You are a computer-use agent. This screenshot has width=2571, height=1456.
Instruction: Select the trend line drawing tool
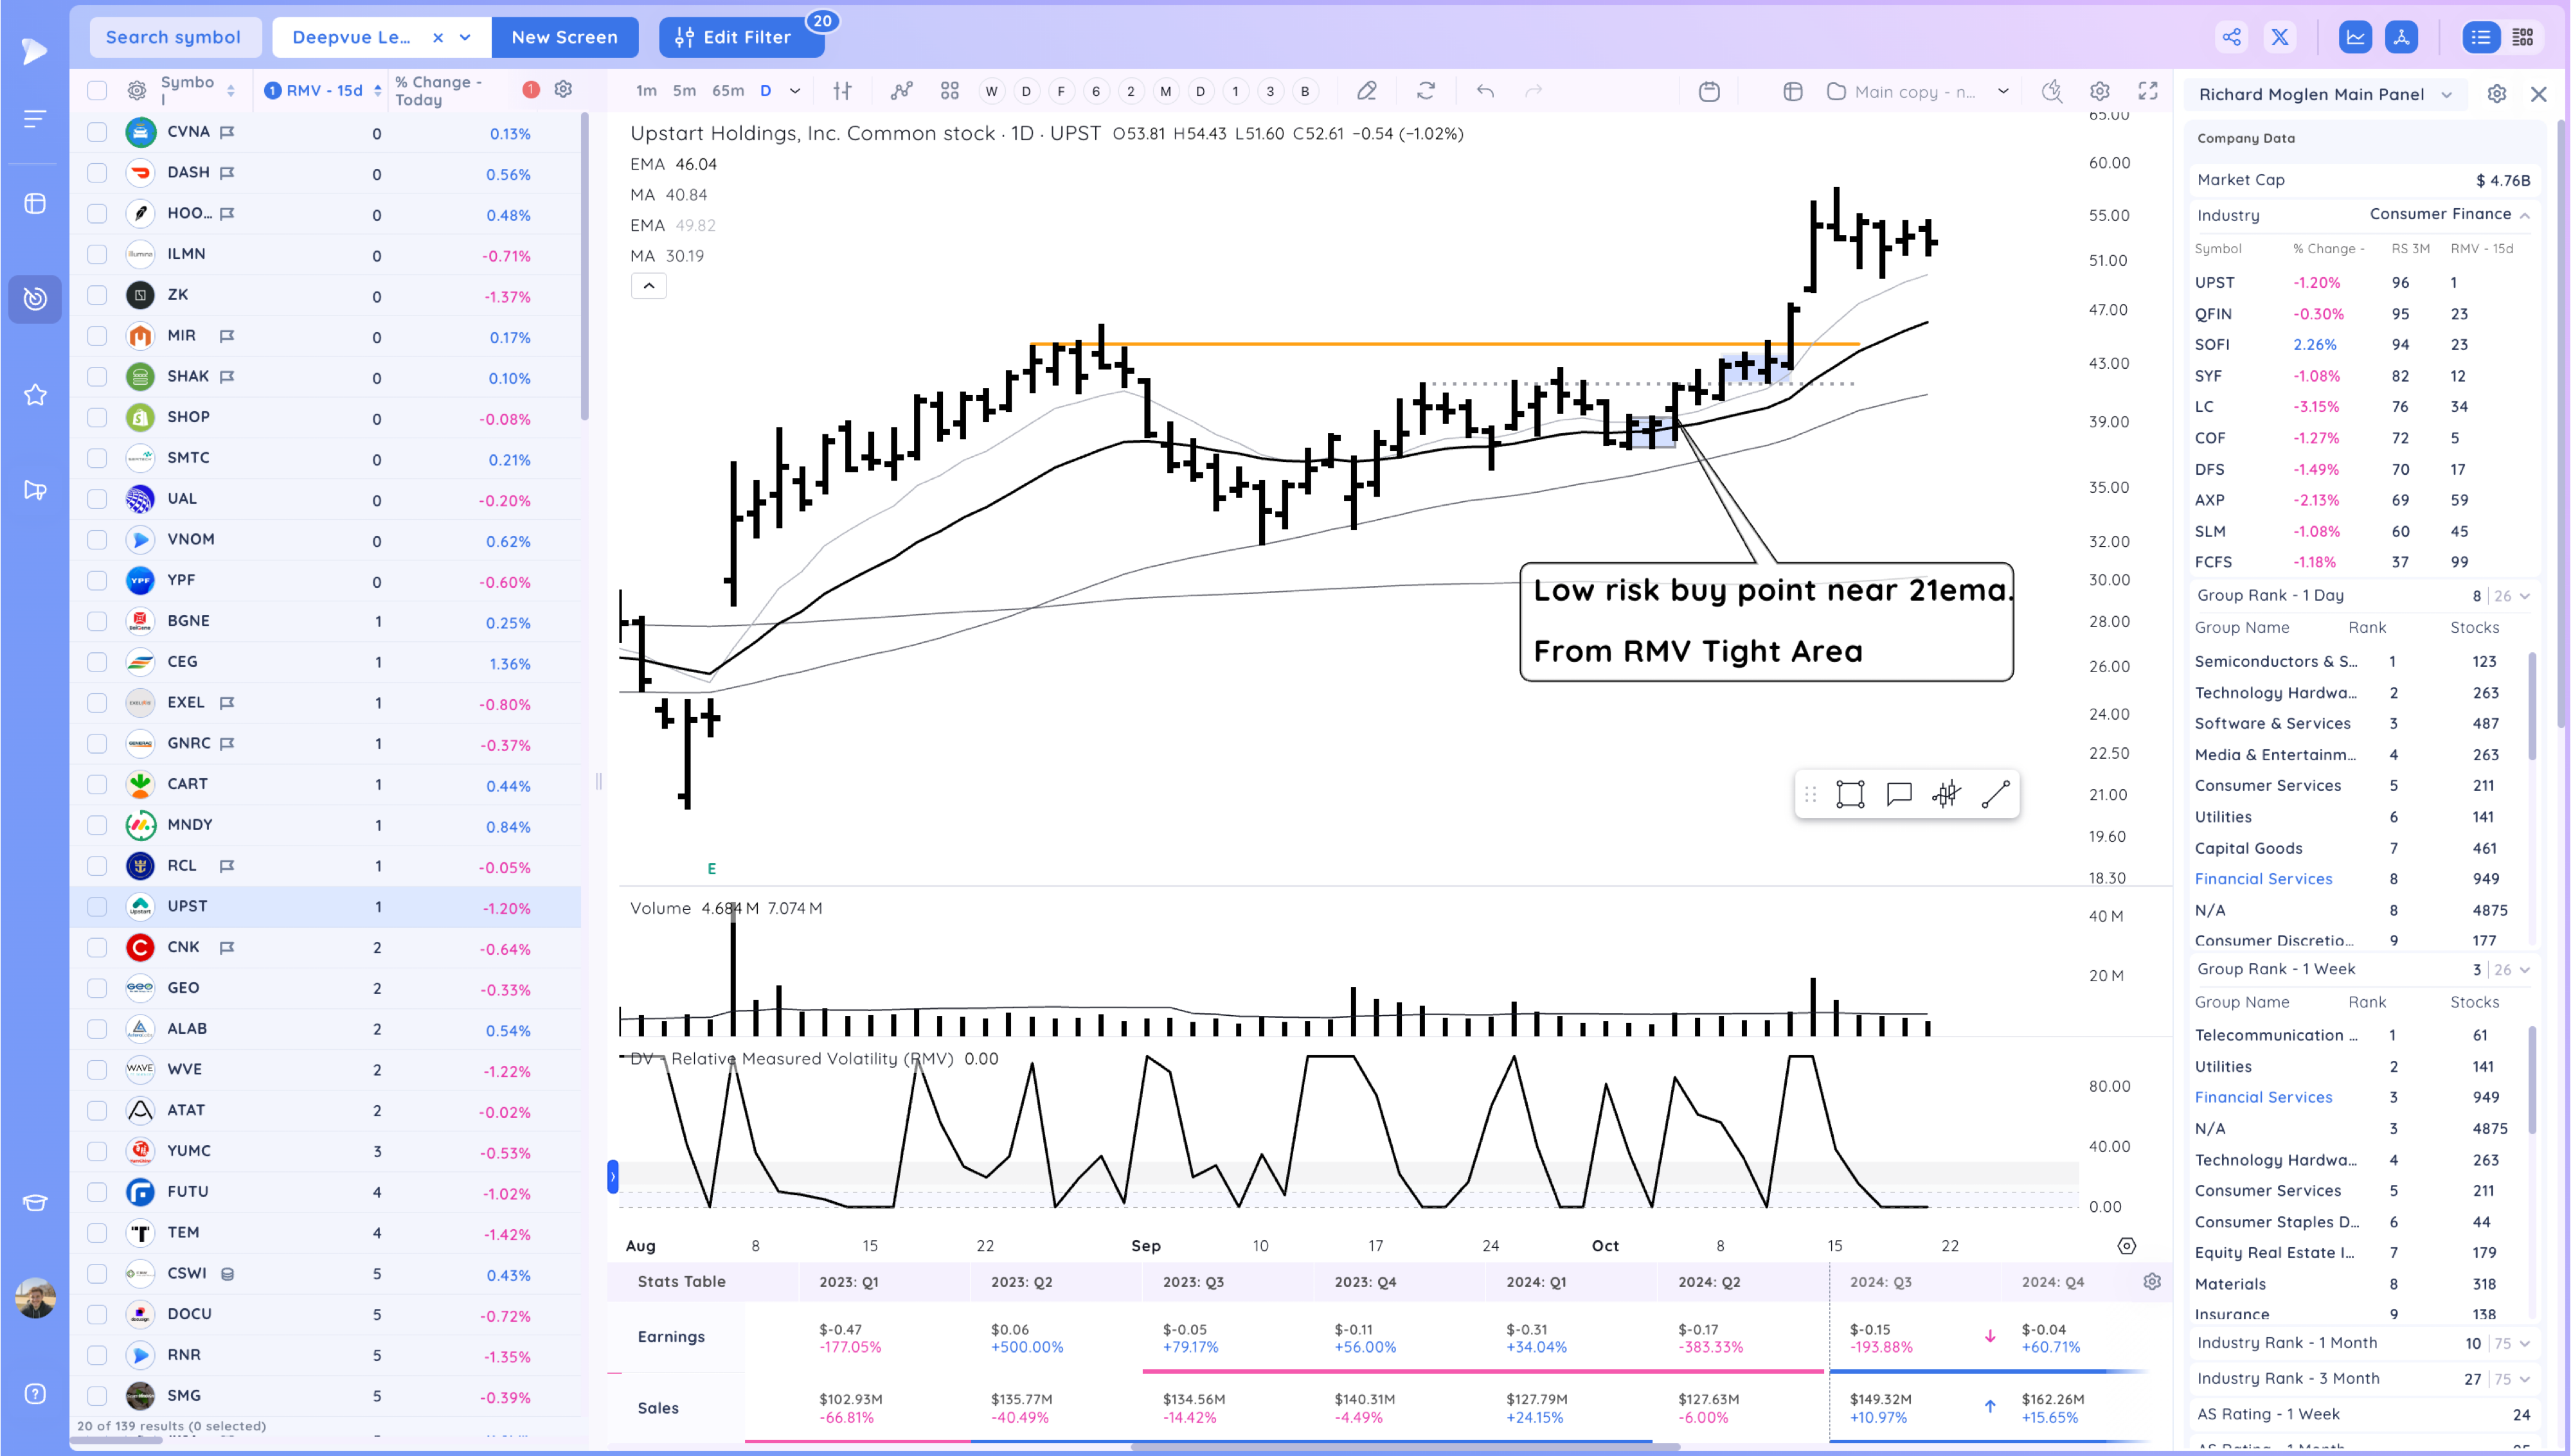pos(1995,794)
